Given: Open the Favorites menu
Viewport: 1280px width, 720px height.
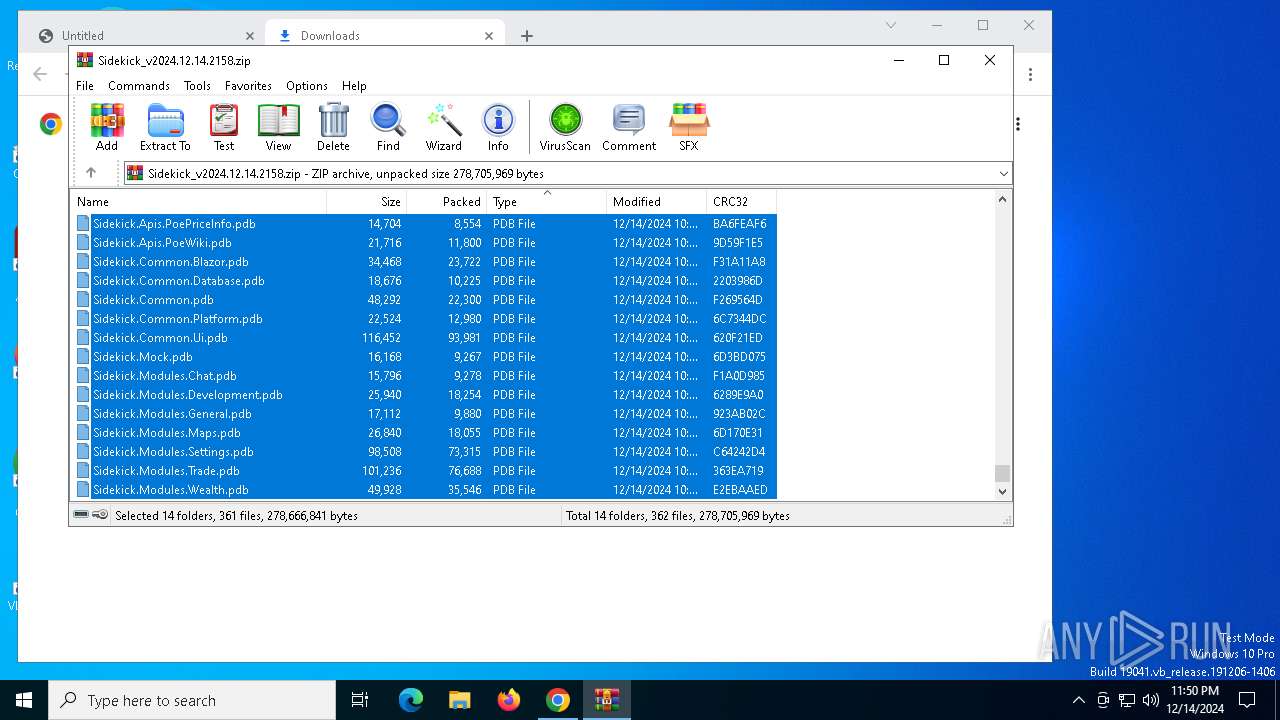Looking at the screenshot, I should 248,86.
